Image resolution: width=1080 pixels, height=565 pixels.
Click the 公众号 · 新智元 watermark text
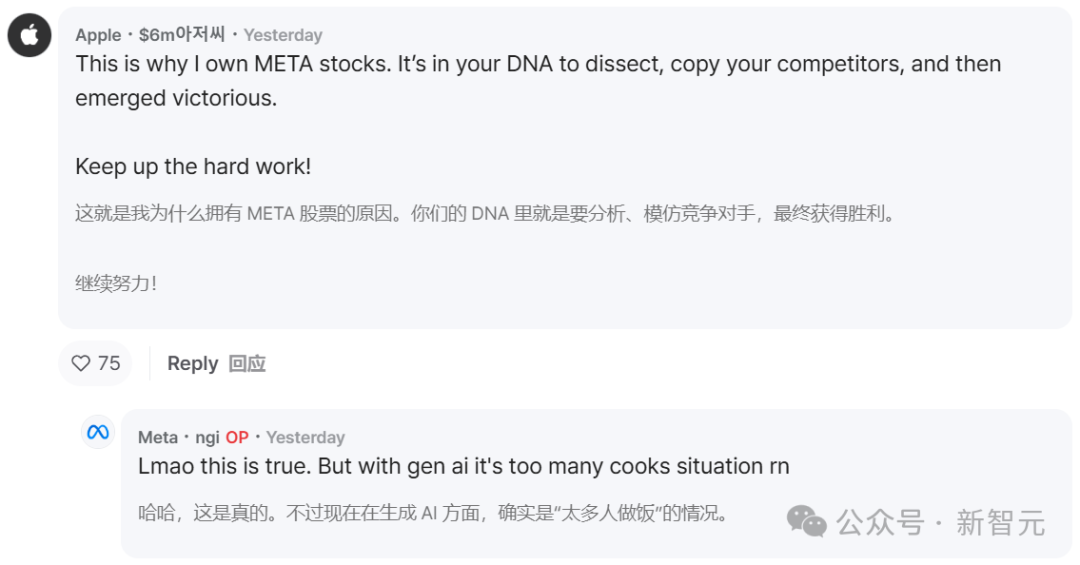tap(940, 522)
